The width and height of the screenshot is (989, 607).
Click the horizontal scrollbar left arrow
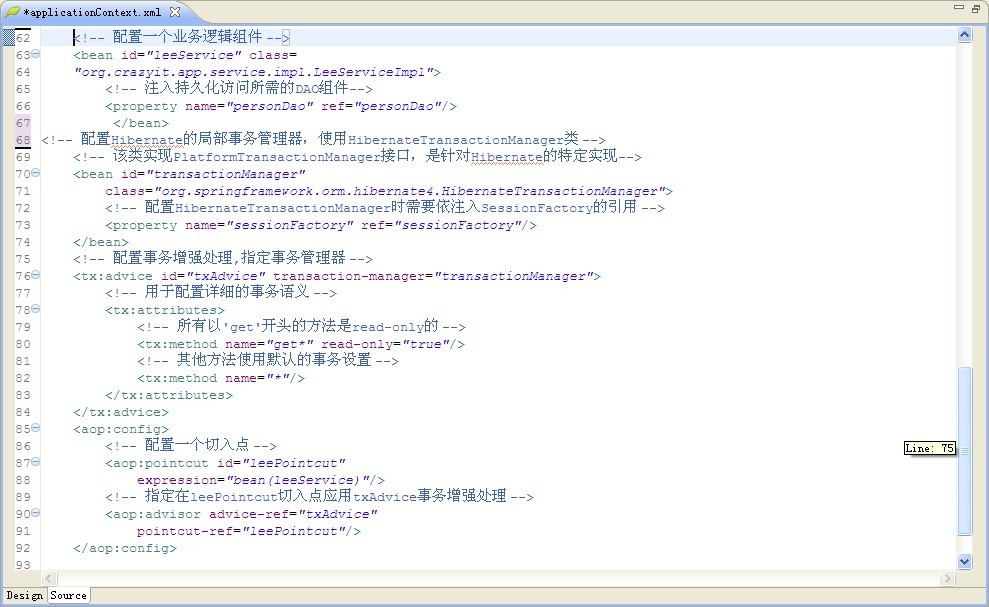[x=48, y=578]
